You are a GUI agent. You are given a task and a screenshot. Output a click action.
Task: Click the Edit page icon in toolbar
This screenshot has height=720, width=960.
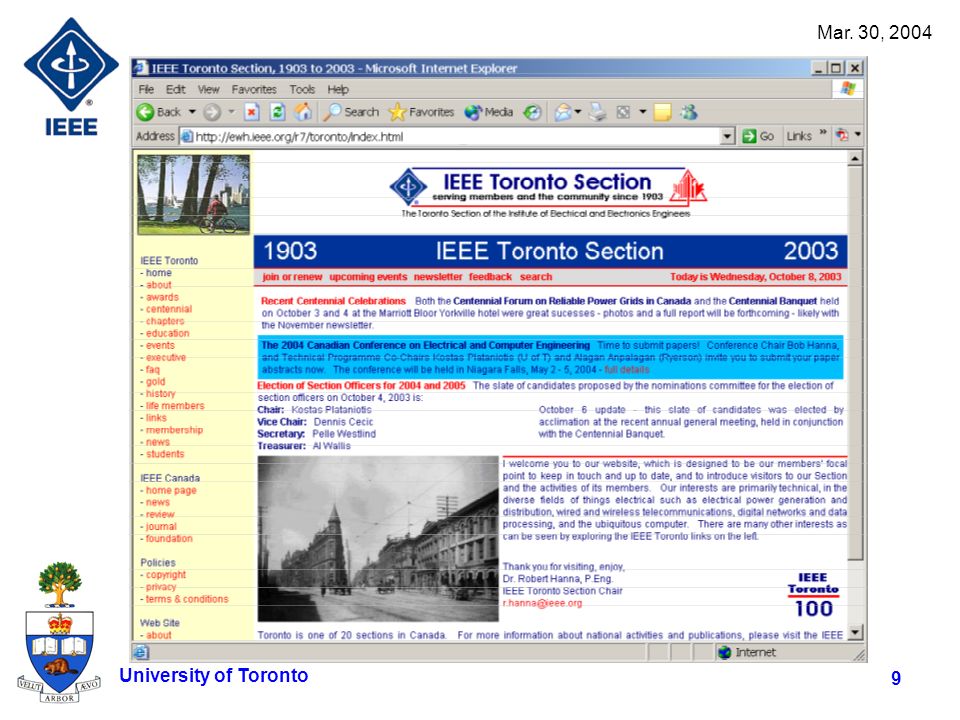623,112
